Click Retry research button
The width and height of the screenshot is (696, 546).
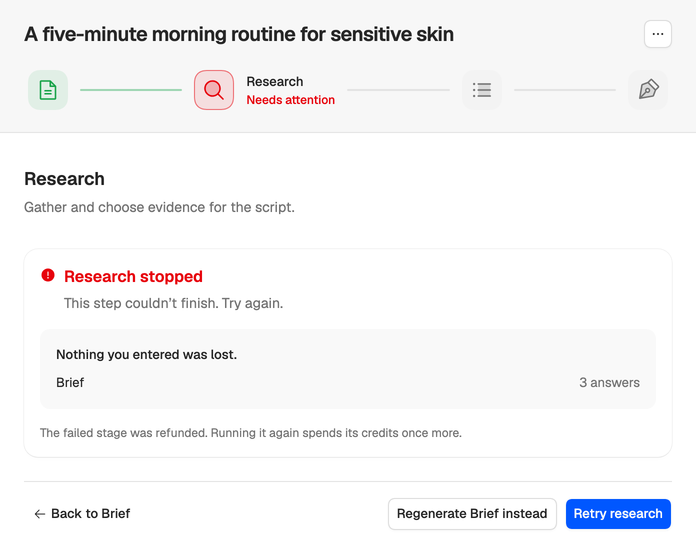coord(618,514)
